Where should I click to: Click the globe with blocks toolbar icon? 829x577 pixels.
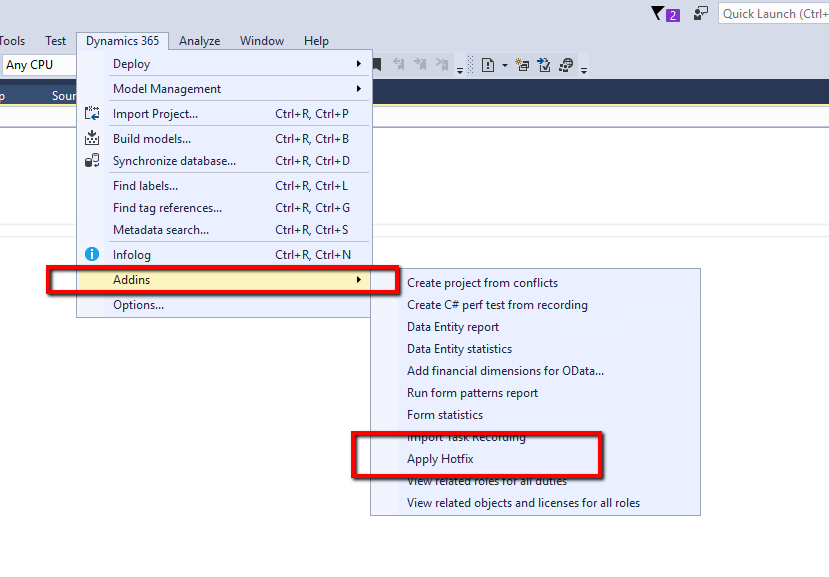tap(566, 65)
